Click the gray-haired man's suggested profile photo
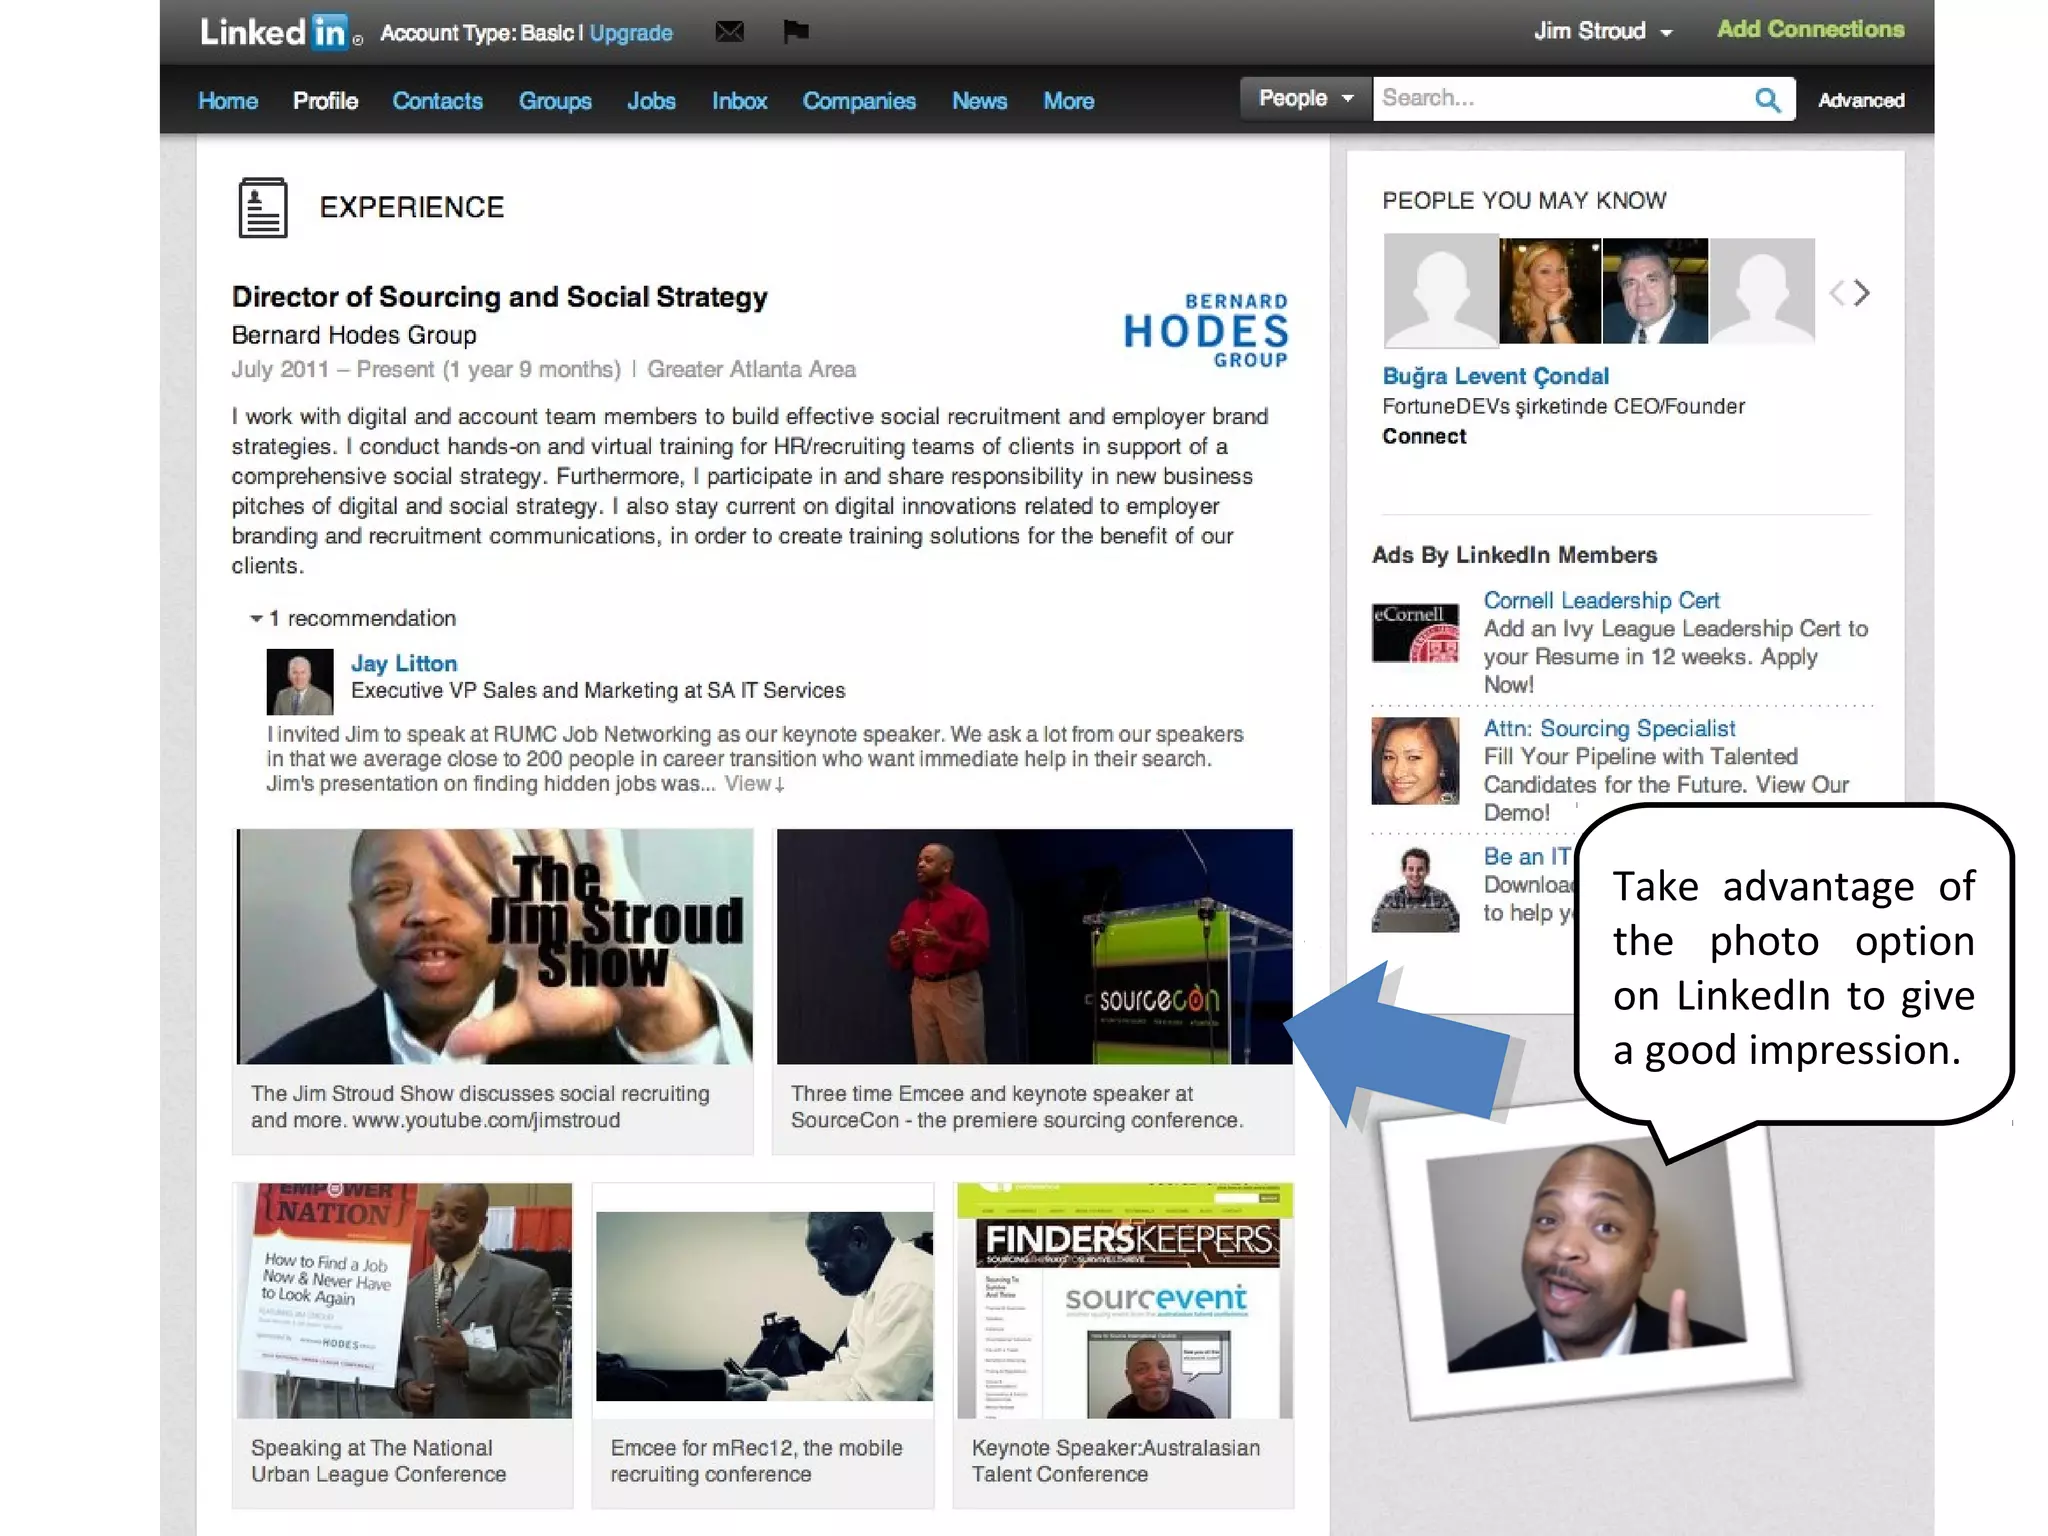This screenshot has width=2048, height=1536. click(x=1655, y=291)
